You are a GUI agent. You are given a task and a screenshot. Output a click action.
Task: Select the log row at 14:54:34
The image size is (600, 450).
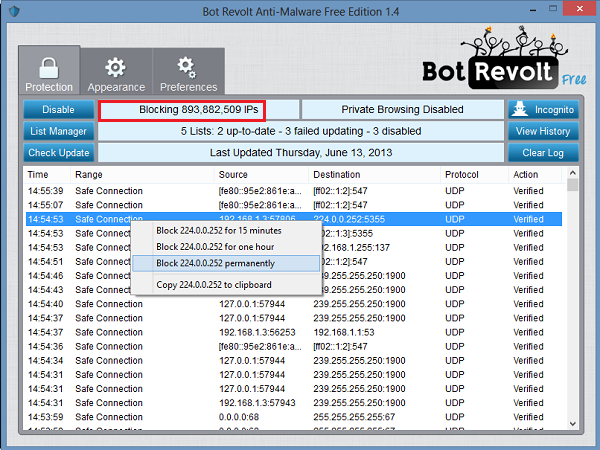[294, 360]
